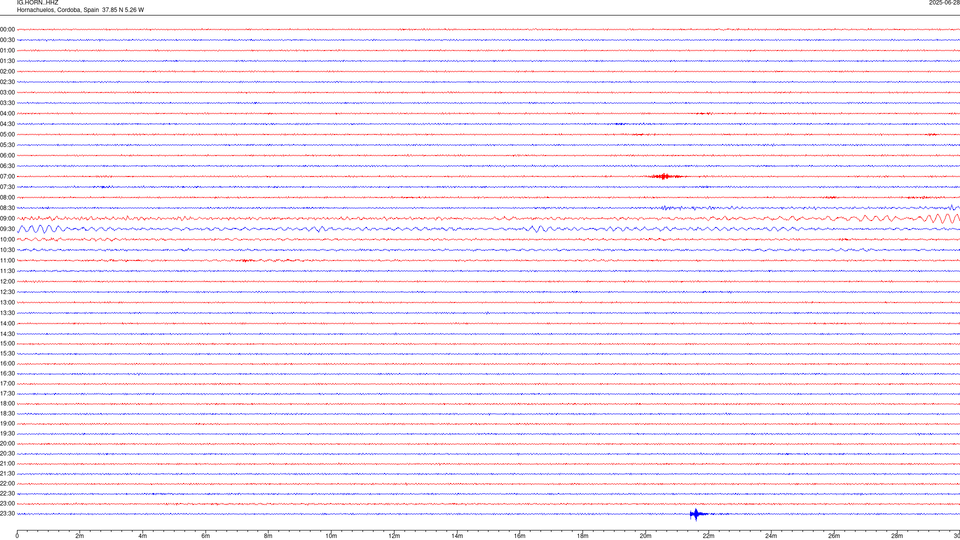Click the 22:00 time label
The width and height of the screenshot is (960, 540).
pos(7,484)
